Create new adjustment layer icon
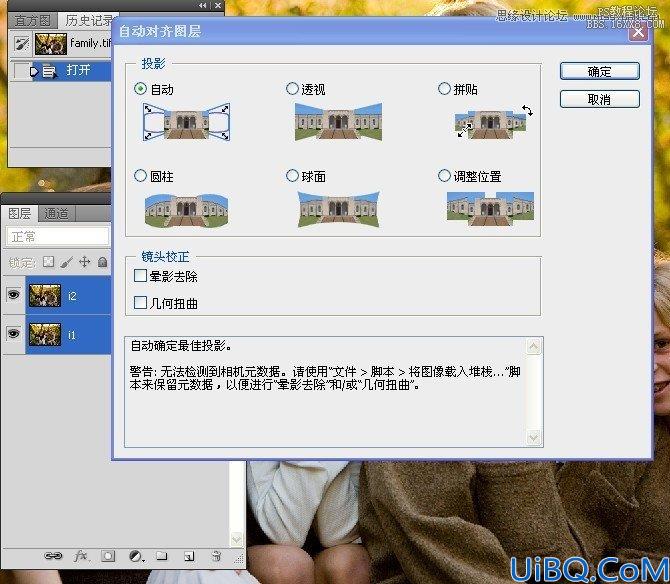This screenshot has width=670, height=584. [x=136, y=556]
